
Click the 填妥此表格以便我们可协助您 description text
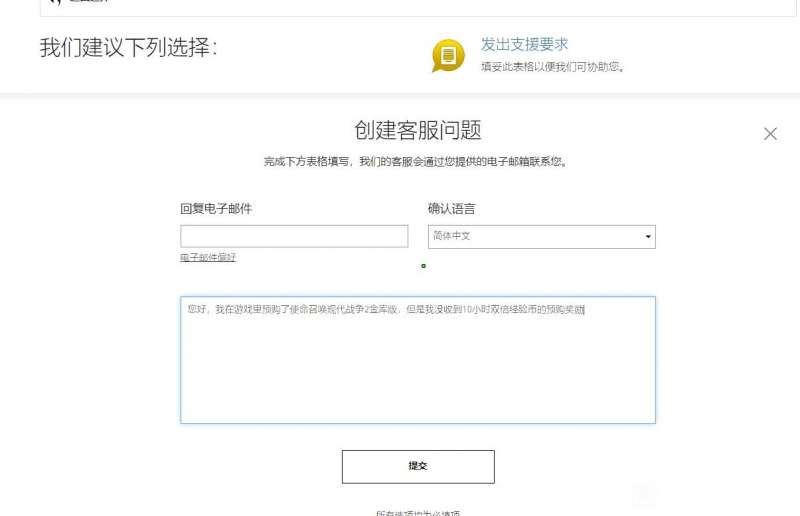[x=552, y=67]
